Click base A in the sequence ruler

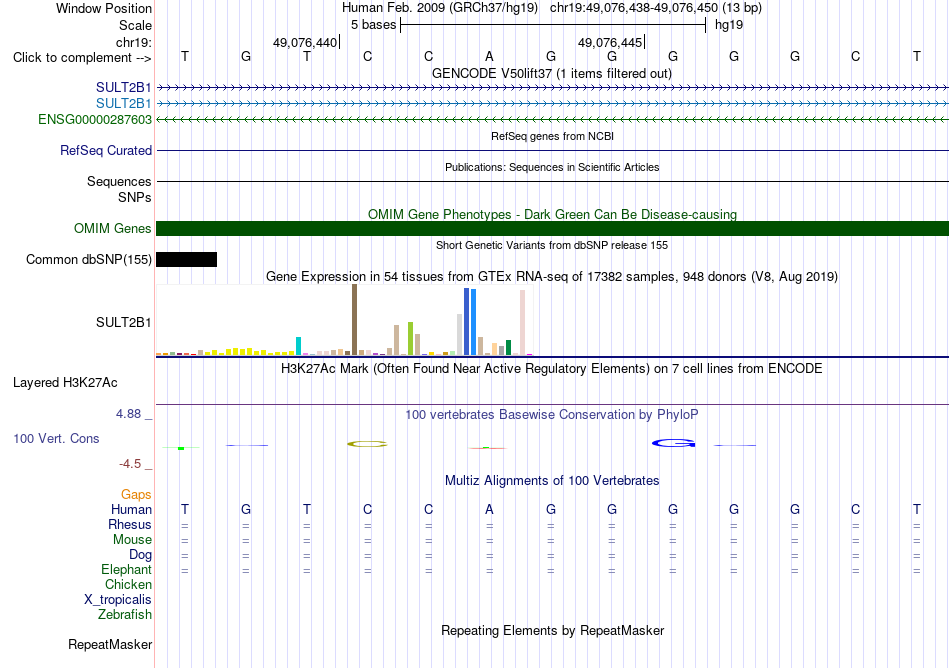tap(490, 56)
